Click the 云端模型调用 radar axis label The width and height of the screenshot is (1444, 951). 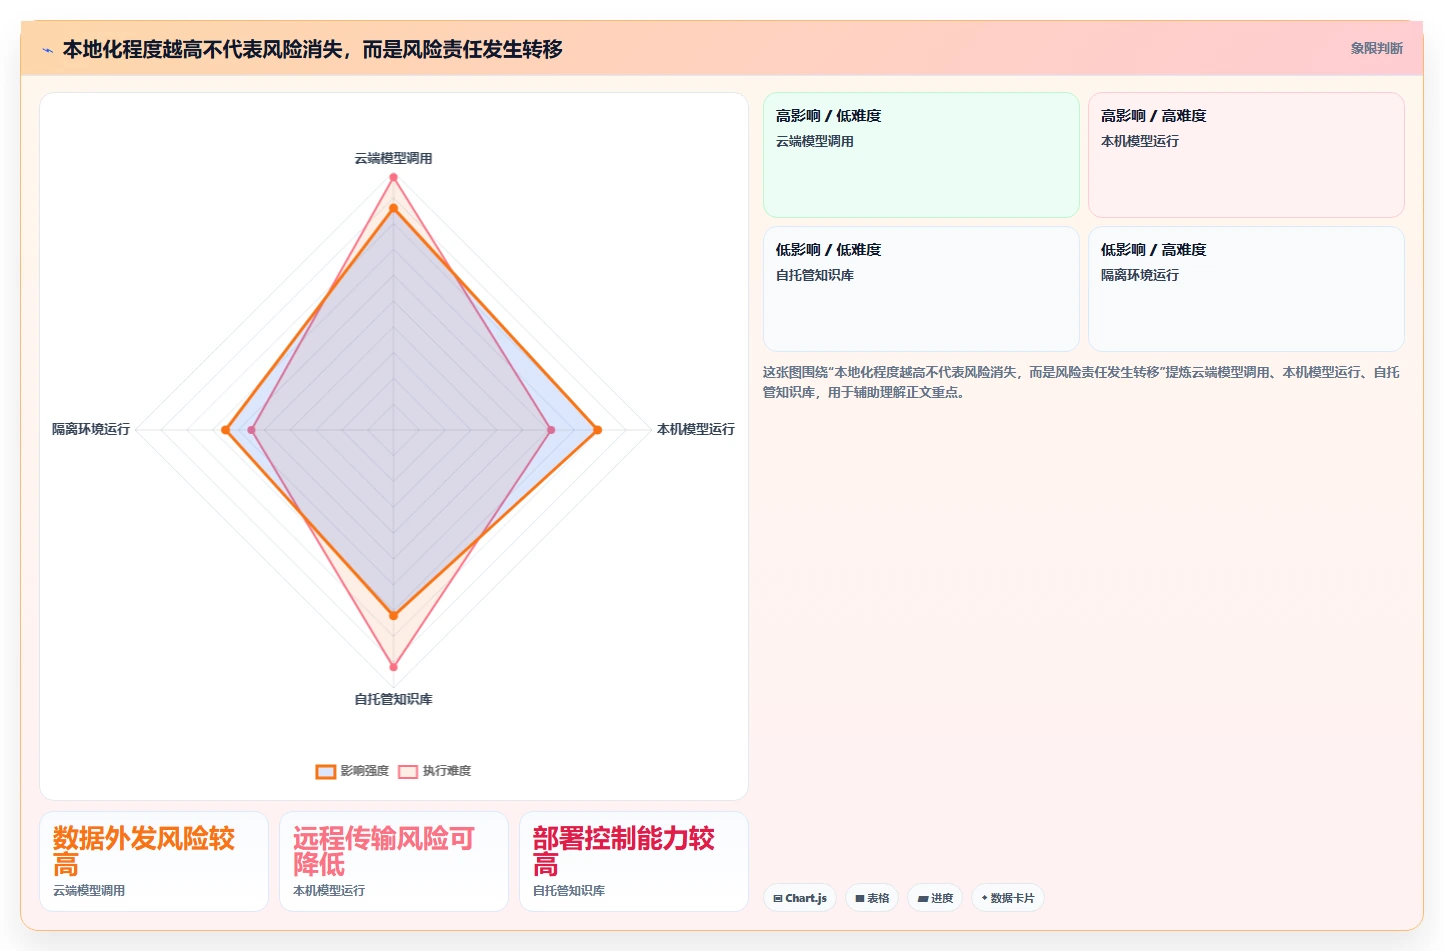click(393, 158)
